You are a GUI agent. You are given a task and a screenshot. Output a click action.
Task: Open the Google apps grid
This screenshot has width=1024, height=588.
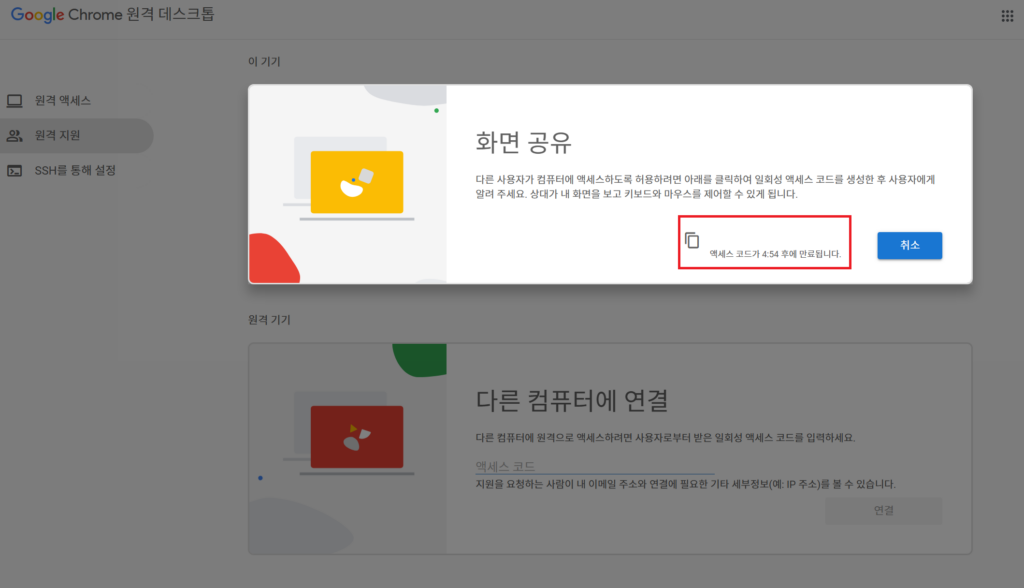pos(1006,16)
